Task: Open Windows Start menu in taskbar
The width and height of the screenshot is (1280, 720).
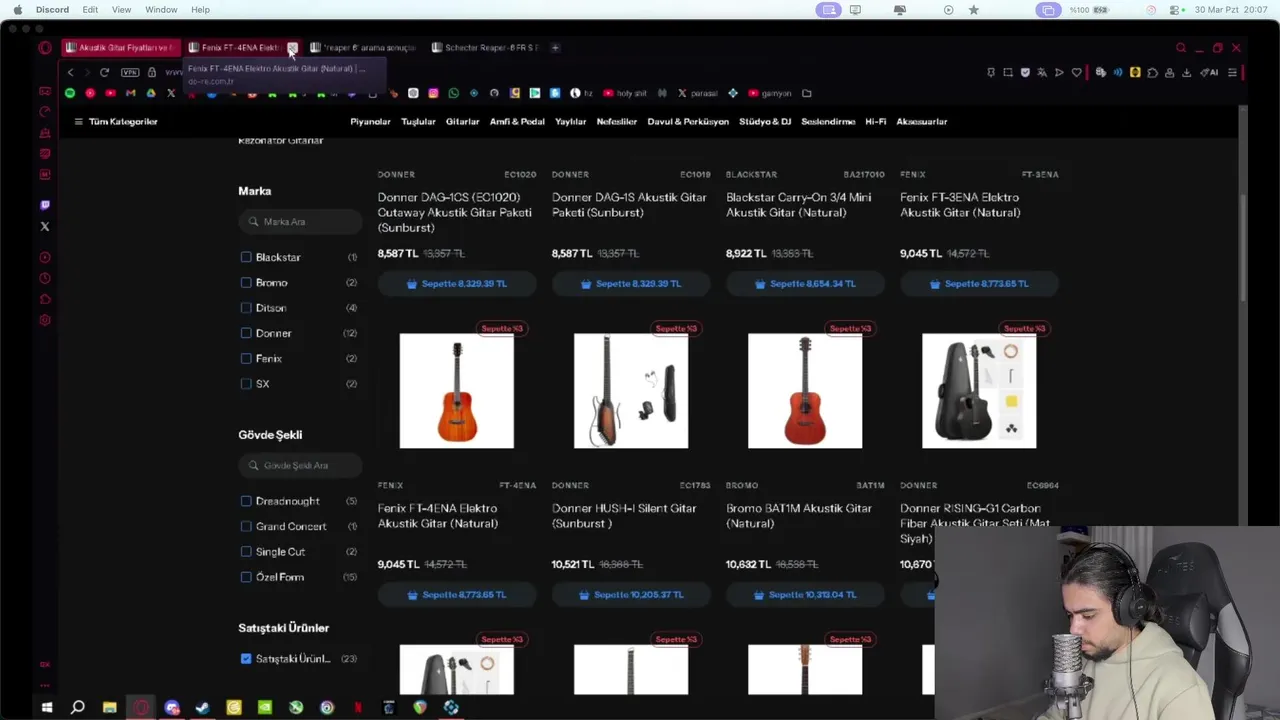Action: 46,708
